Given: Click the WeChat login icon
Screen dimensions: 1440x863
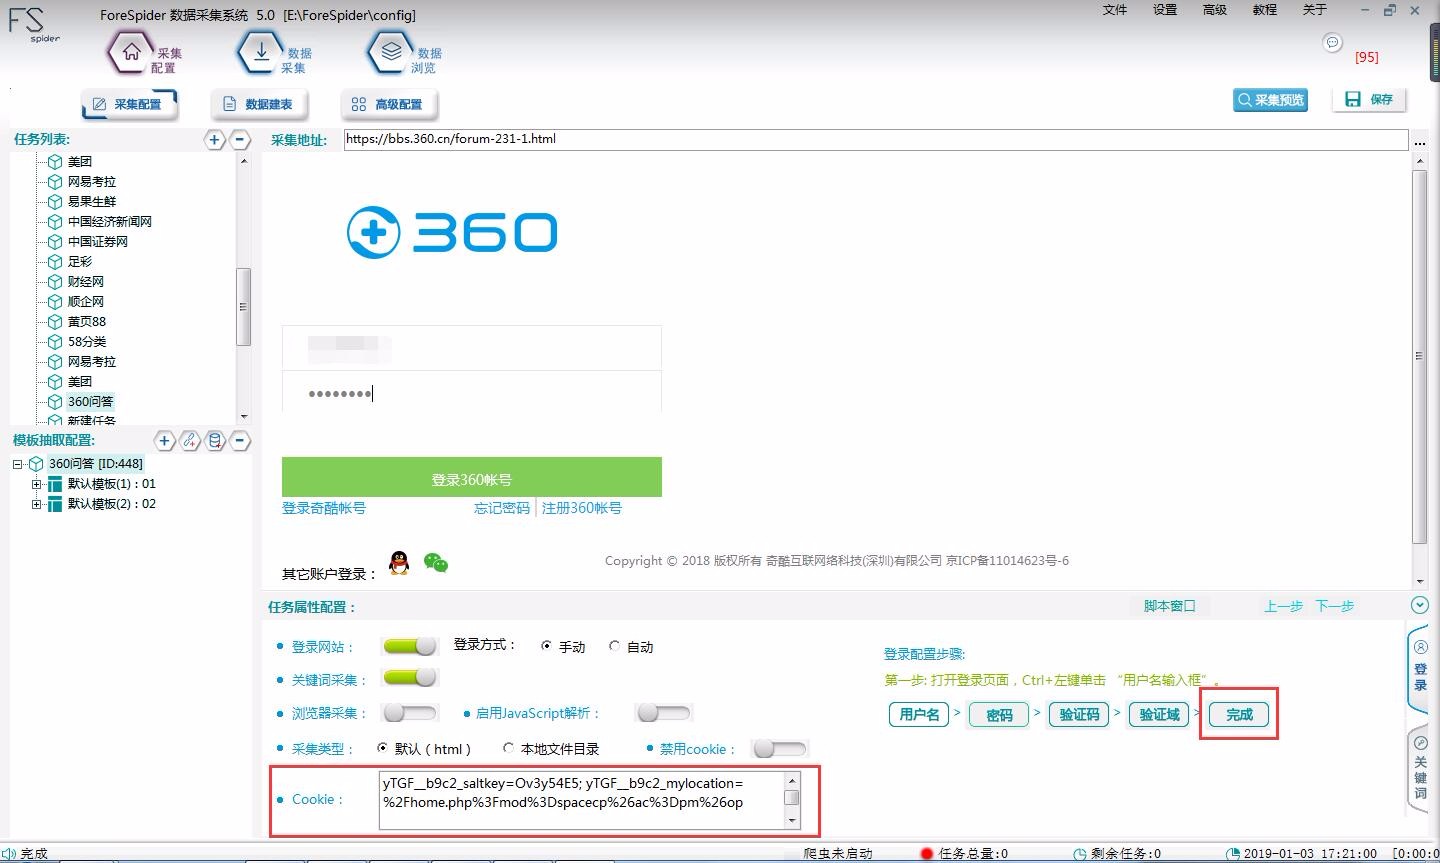Looking at the screenshot, I should [436, 563].
